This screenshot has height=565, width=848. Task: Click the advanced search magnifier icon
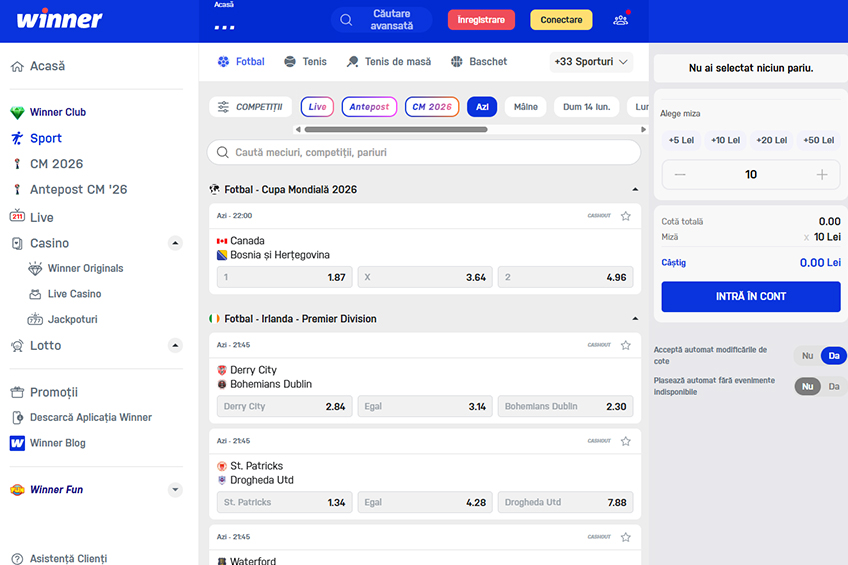346,20
